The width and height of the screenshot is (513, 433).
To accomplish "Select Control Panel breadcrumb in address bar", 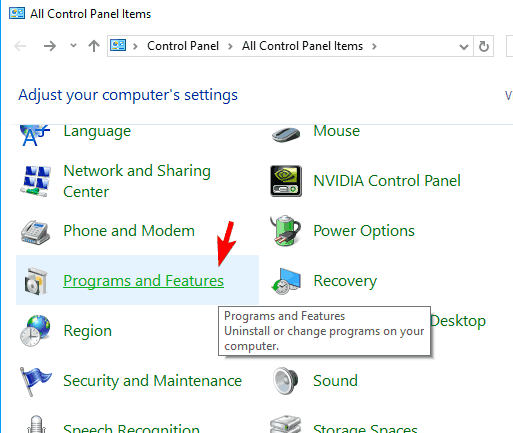I will [x=183, y=46].
